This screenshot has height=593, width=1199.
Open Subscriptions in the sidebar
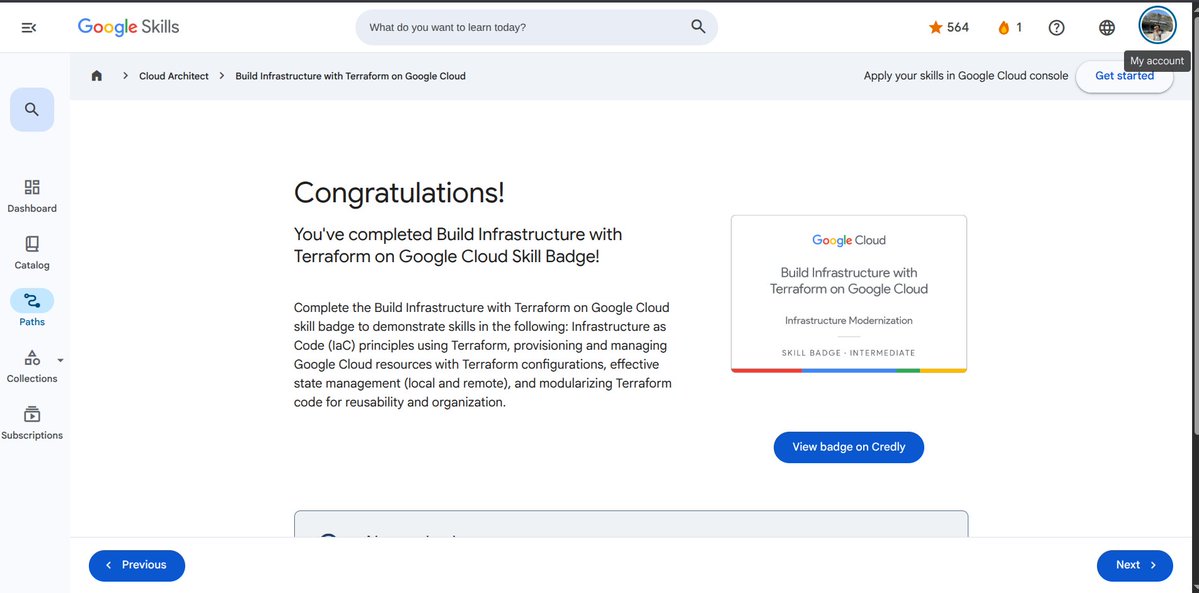click(32, 423)
